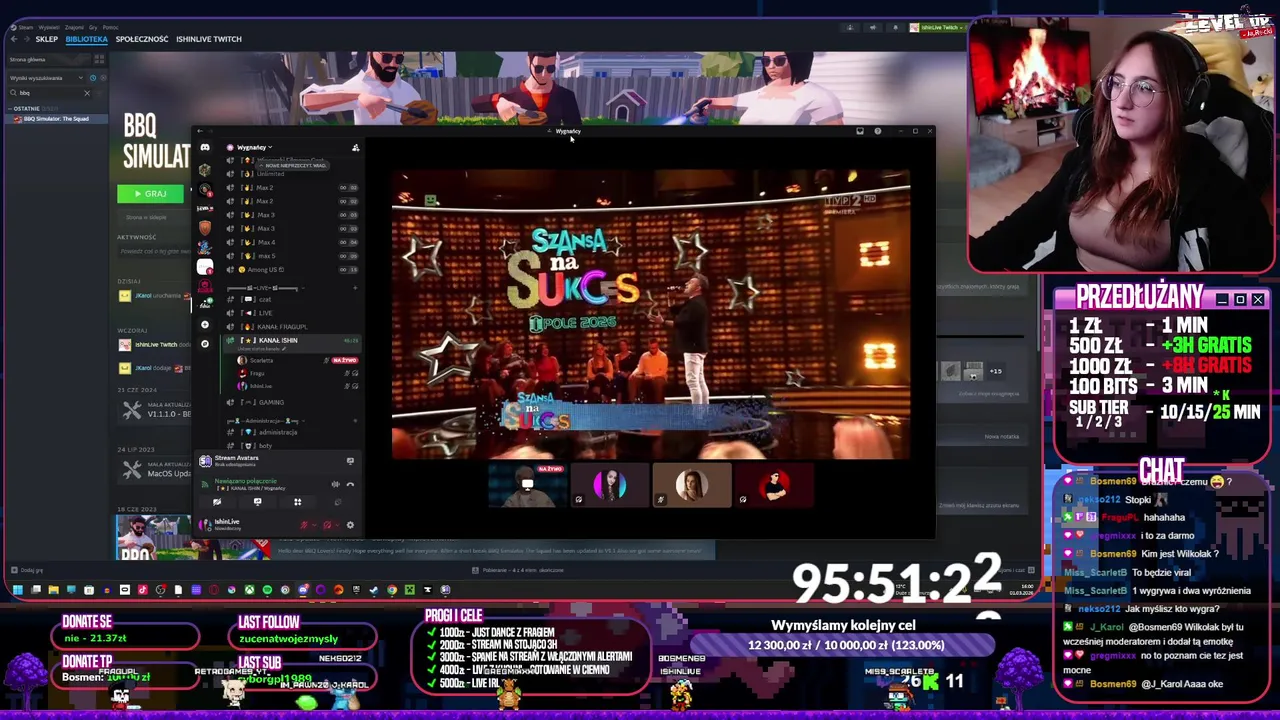Open the Wyniki wyszukiwania dropdown
Viewport: 1280px width, 720px height.
point(46,78)
